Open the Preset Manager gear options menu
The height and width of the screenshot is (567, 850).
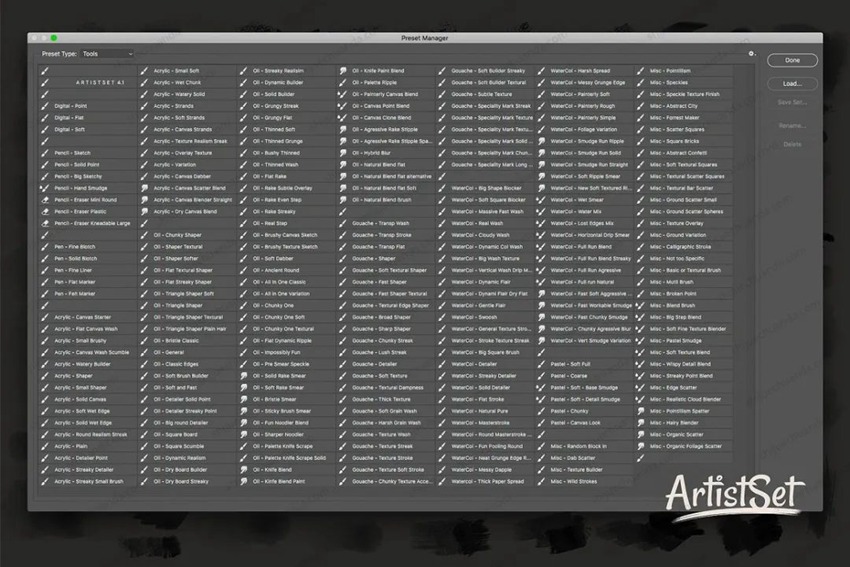[x=751, y=53]
